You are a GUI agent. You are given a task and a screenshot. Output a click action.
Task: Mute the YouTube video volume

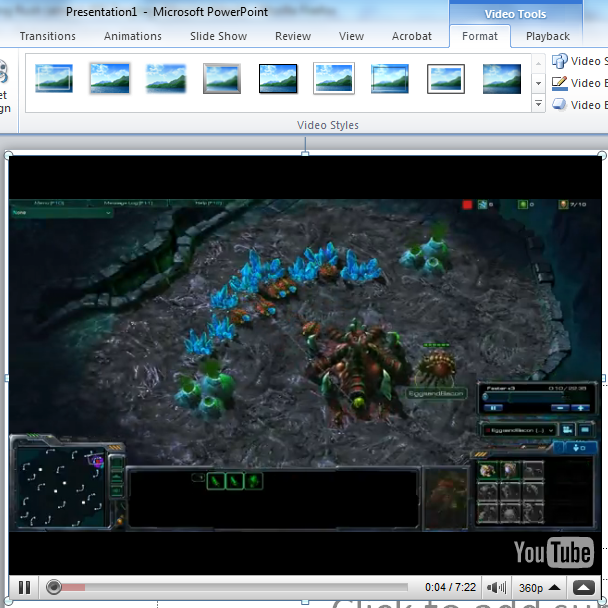tap(496, 587)
